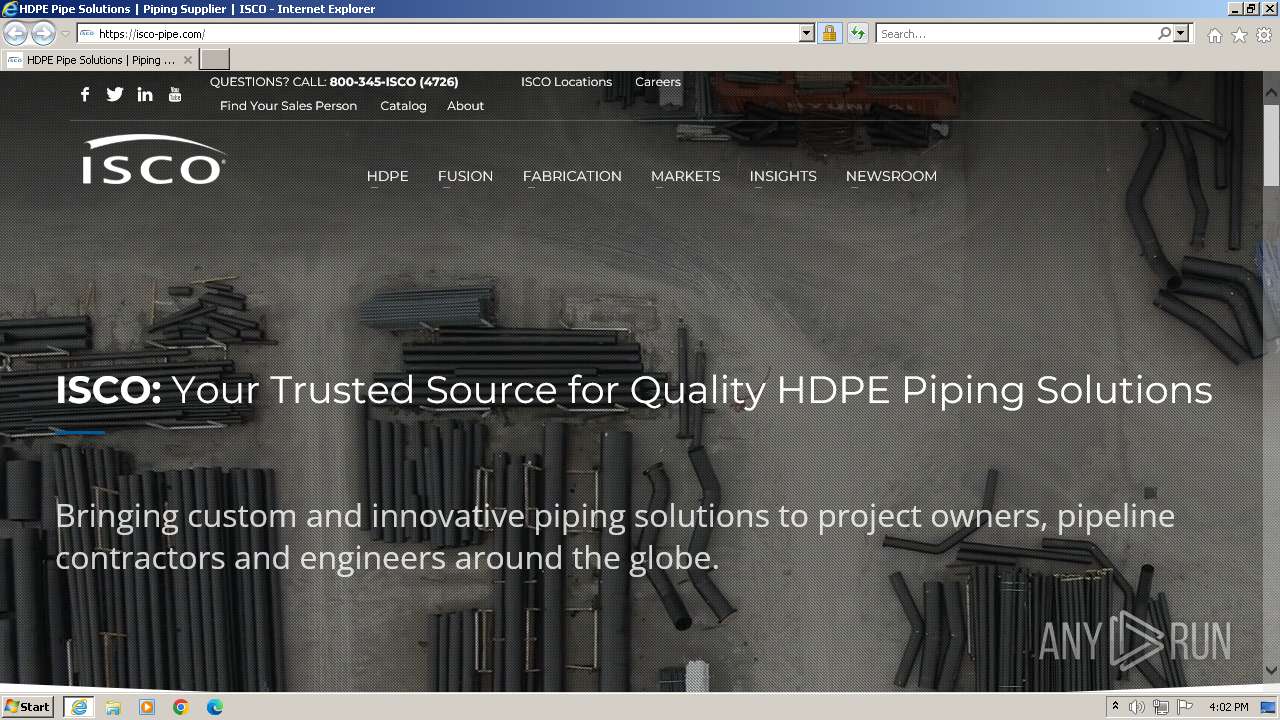Open Careers link
The image size is (1280, 720).
(658, 82)
